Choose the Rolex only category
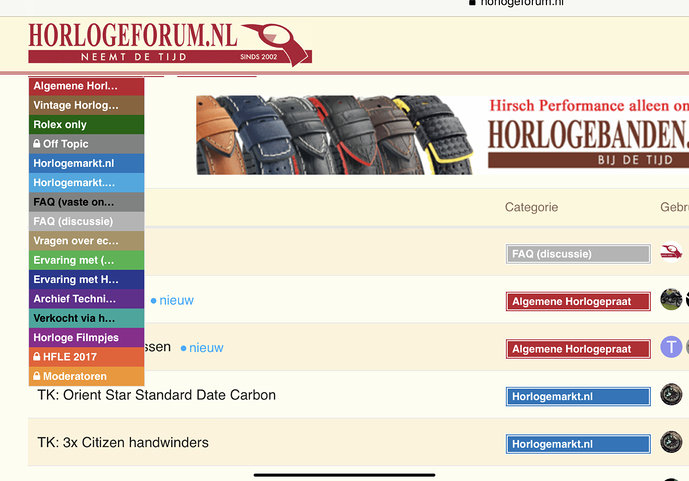 86,125
